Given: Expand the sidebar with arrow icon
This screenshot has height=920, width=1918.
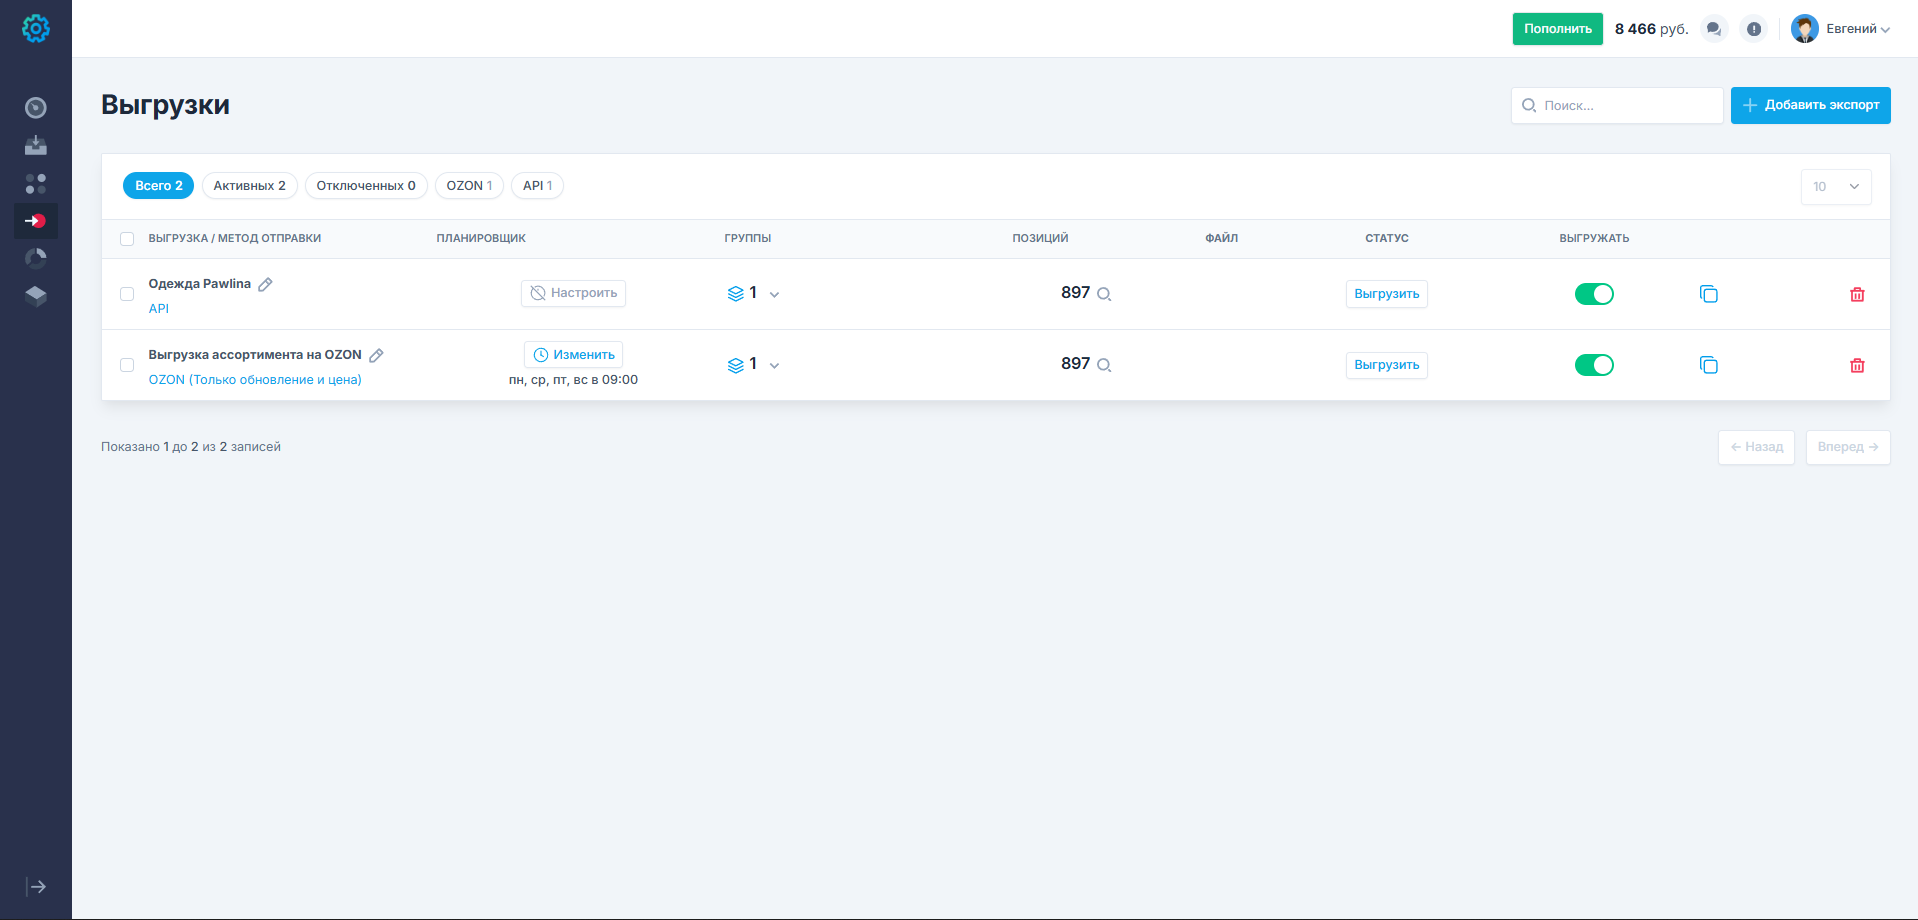Looking at the screenshot, I should (x=36, y=887).
